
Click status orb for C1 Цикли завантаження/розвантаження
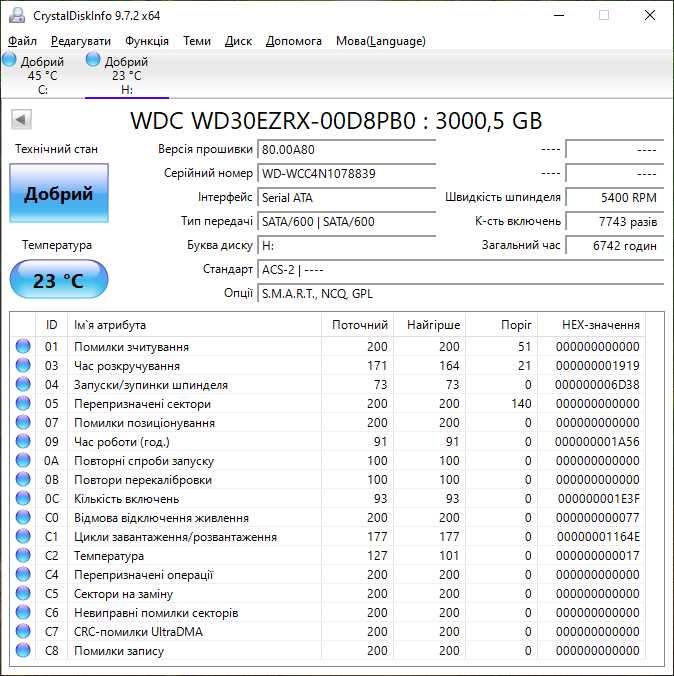(x=23, y=536)
